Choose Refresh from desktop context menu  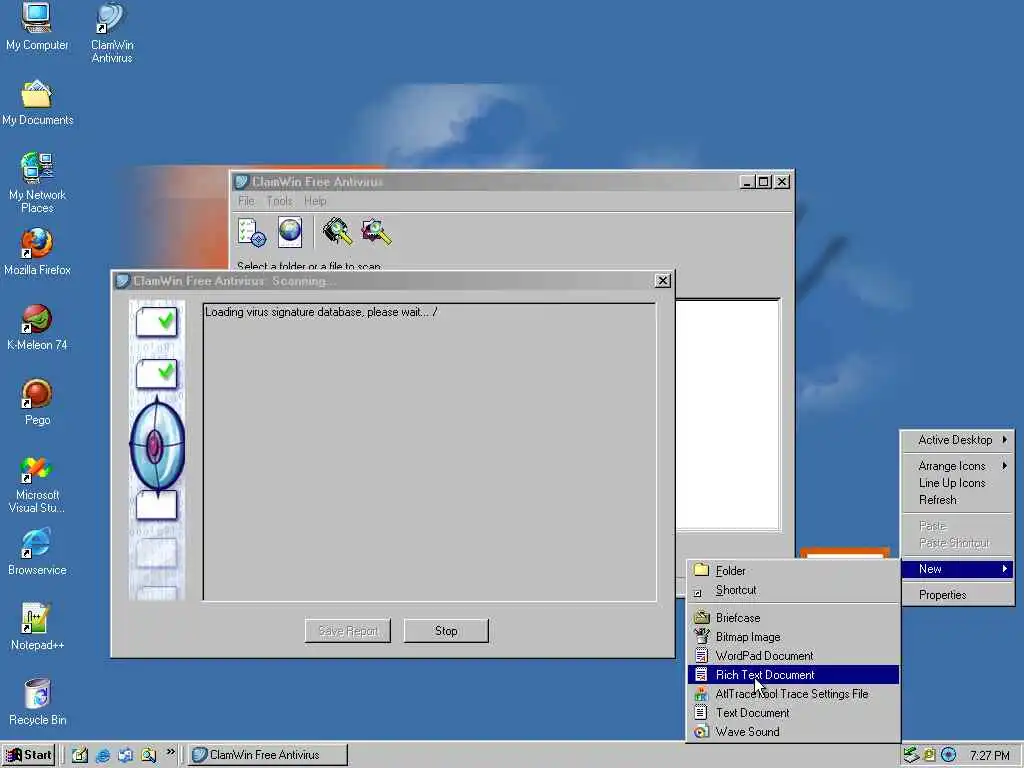click(957, 500)
